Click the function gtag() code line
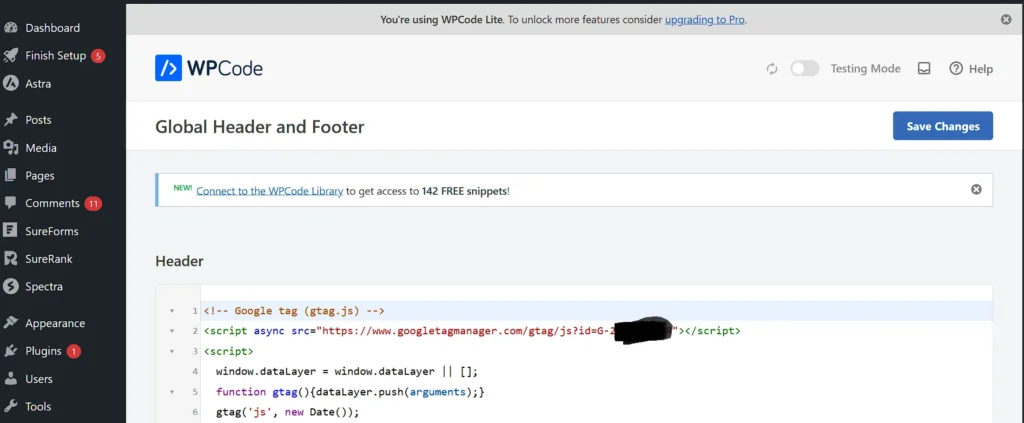This screenshot has height=423, width=1024. point(349,392)
